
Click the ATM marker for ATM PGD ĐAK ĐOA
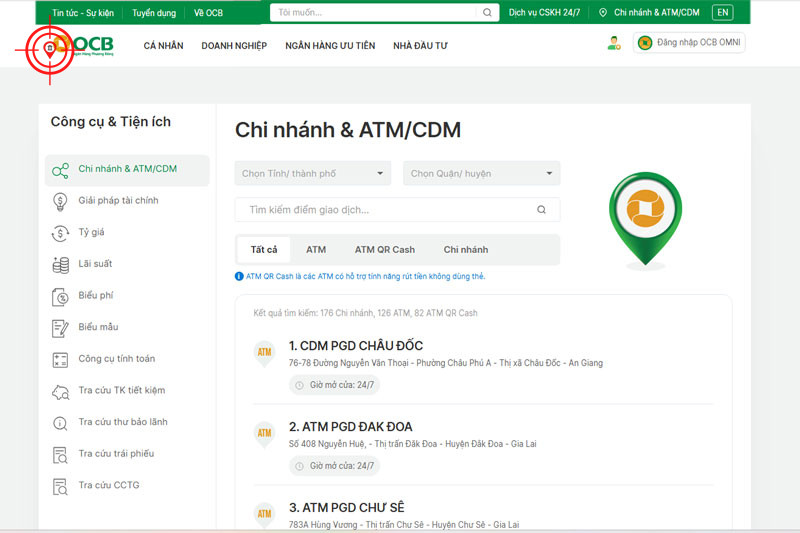click(264, 434)
